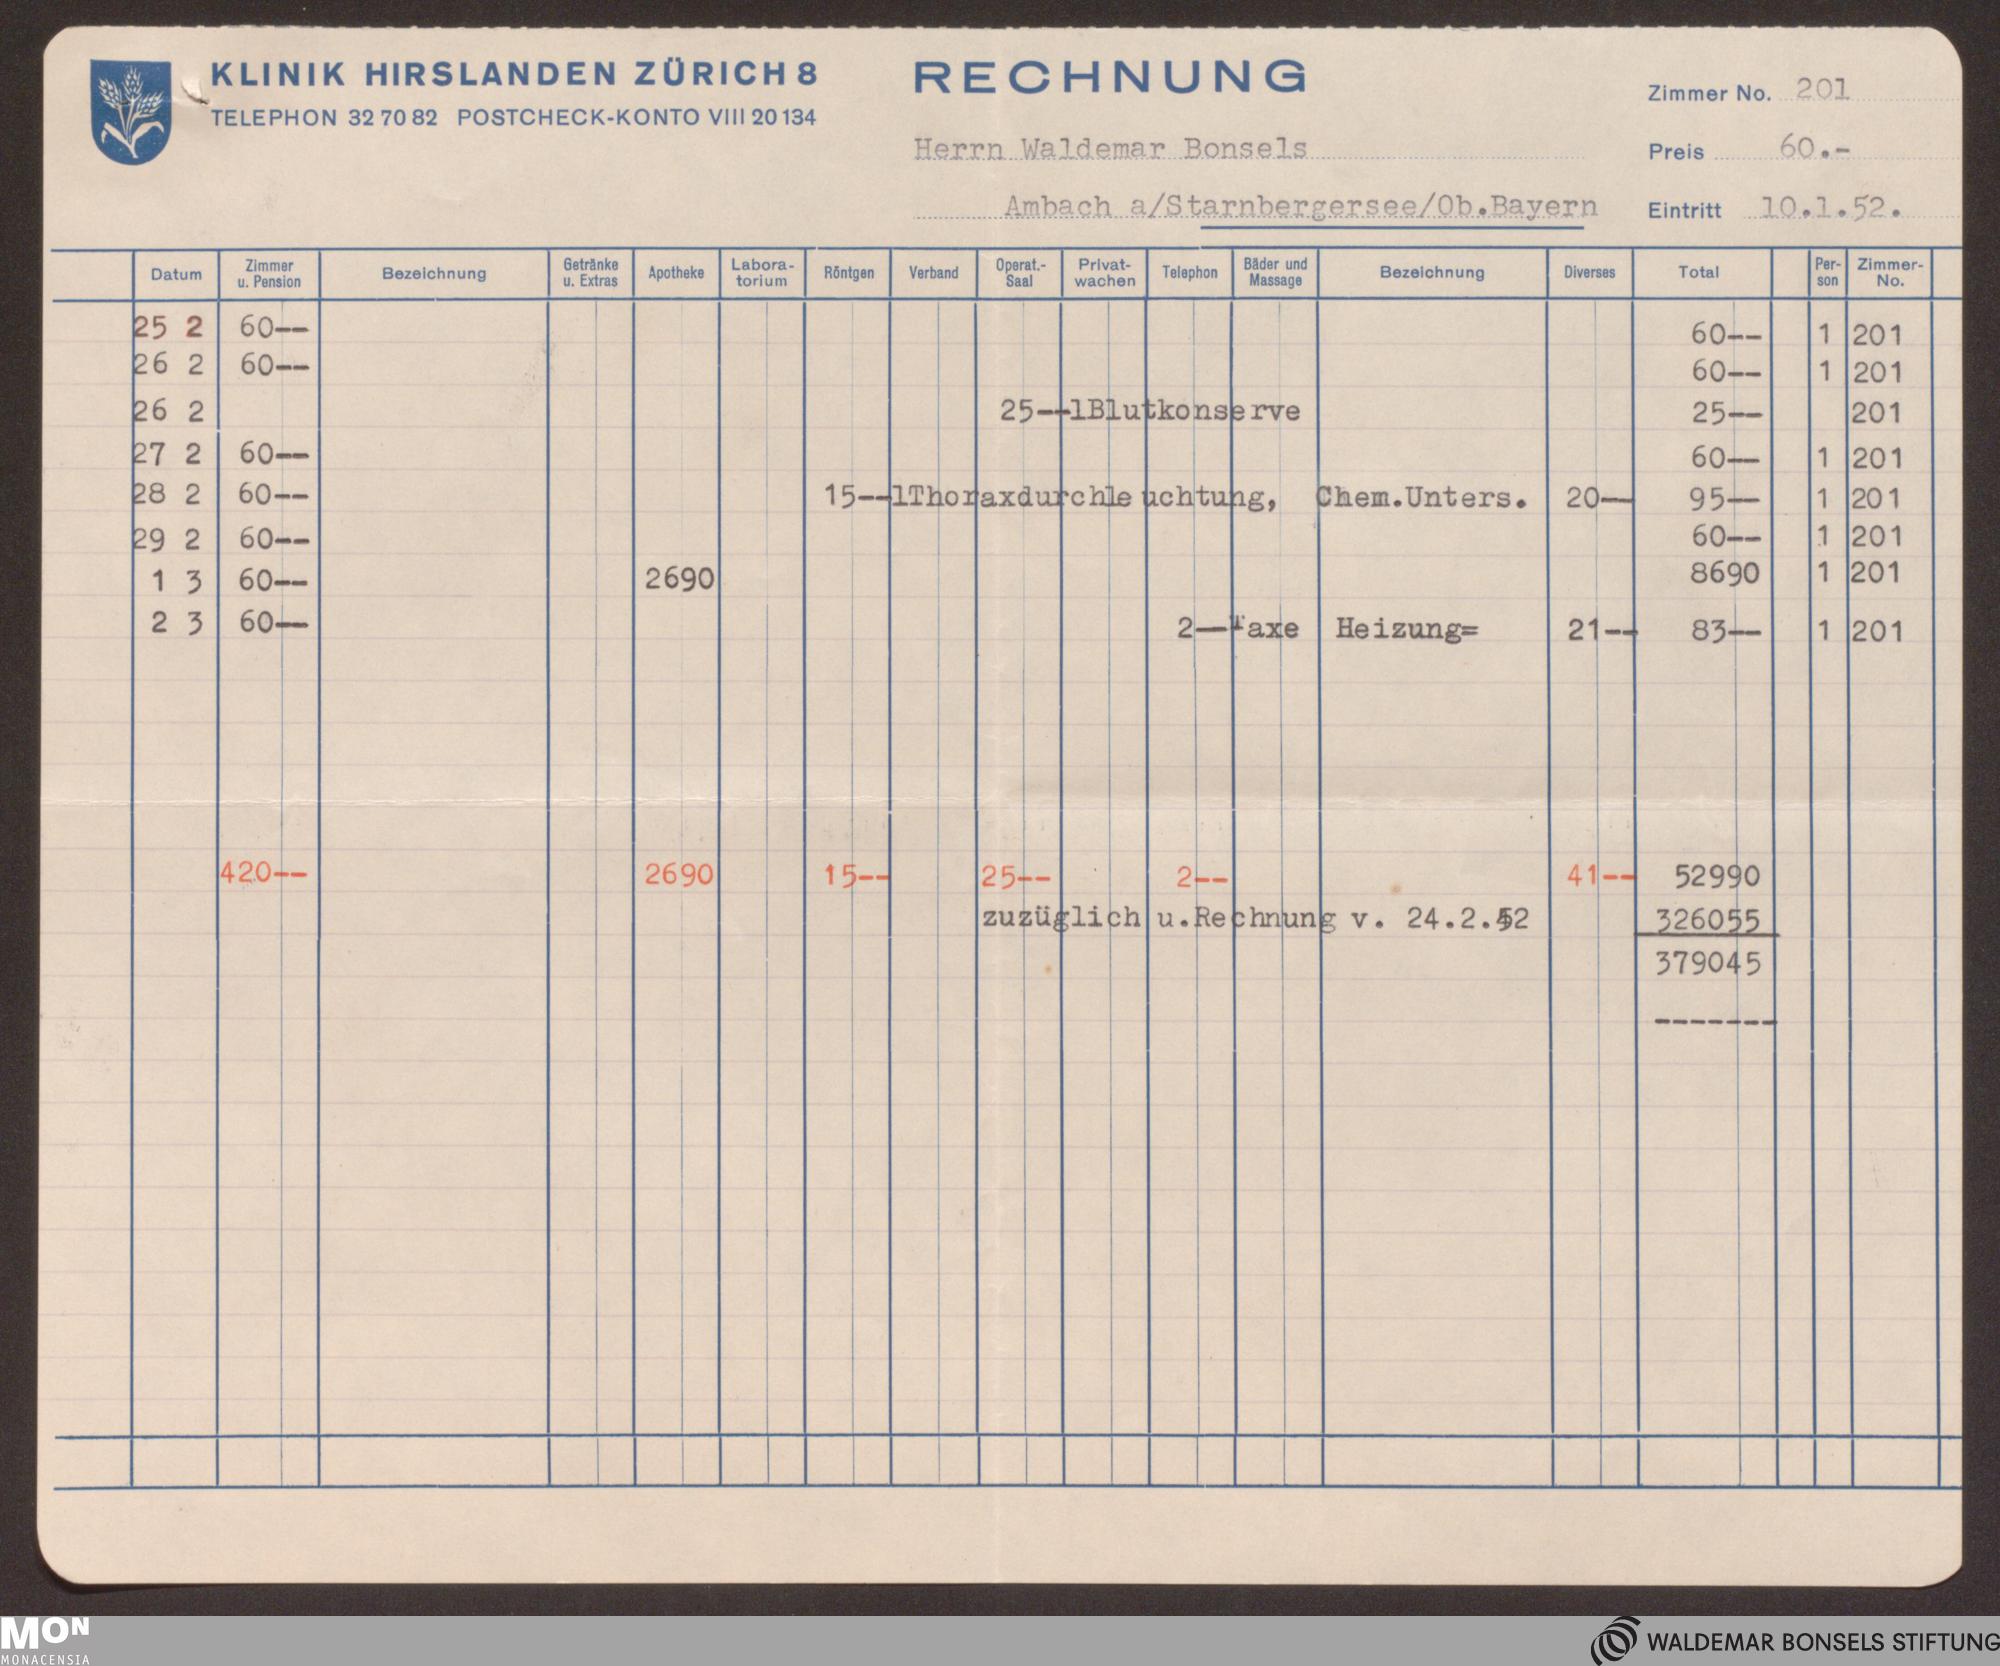Select the date '27 2' in the Datum column
The height and width of the screenshot is (1666, 2000).
point(168,455)
